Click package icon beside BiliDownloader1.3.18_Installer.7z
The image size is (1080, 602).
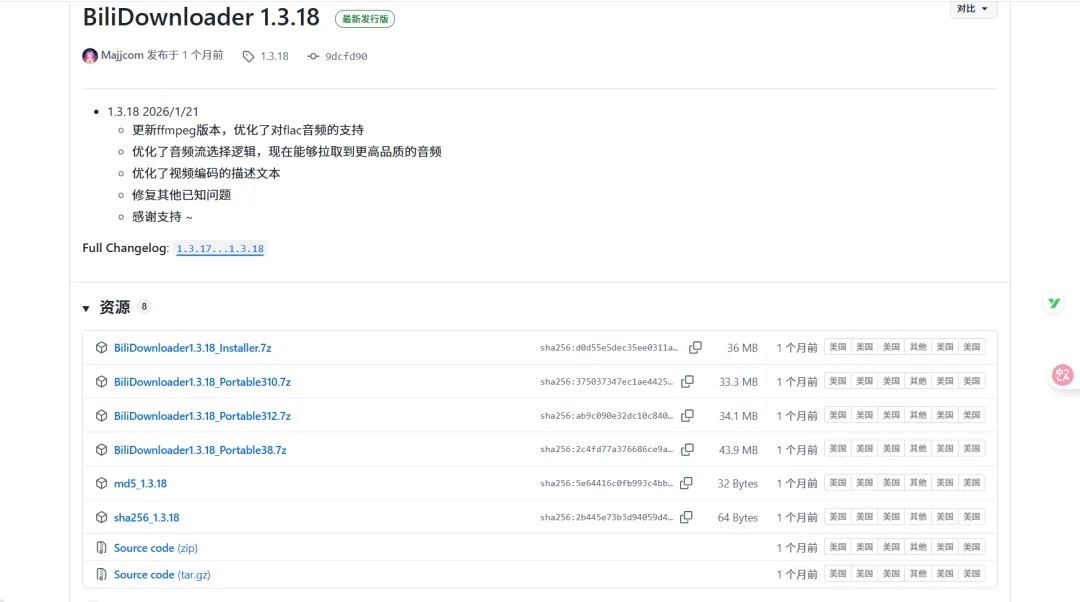tap(101, 348)
